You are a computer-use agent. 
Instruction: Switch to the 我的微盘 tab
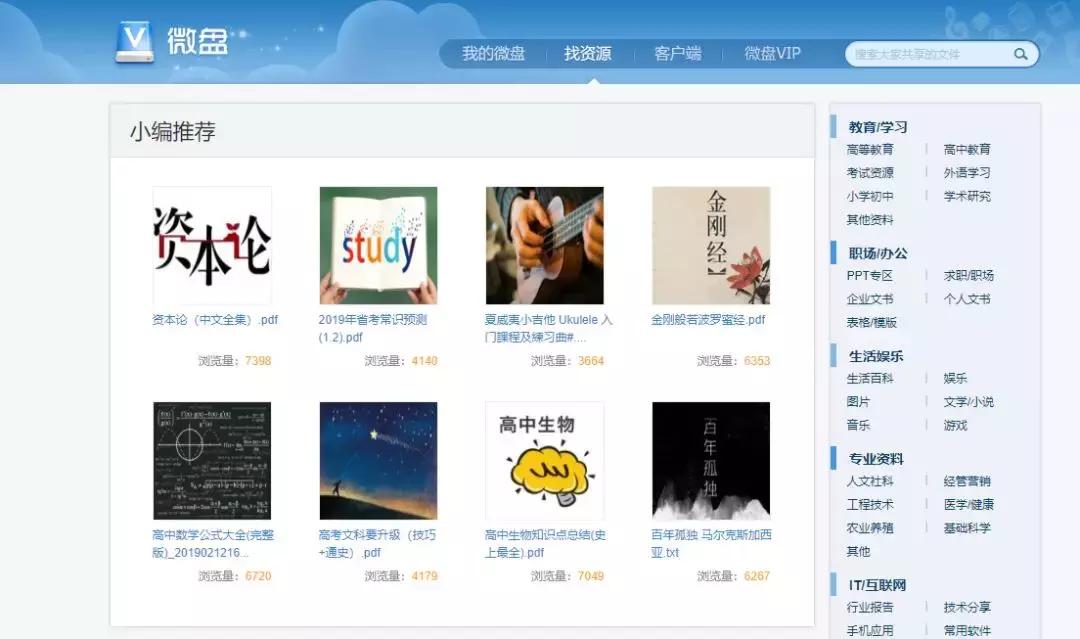(x=494, y=53)
